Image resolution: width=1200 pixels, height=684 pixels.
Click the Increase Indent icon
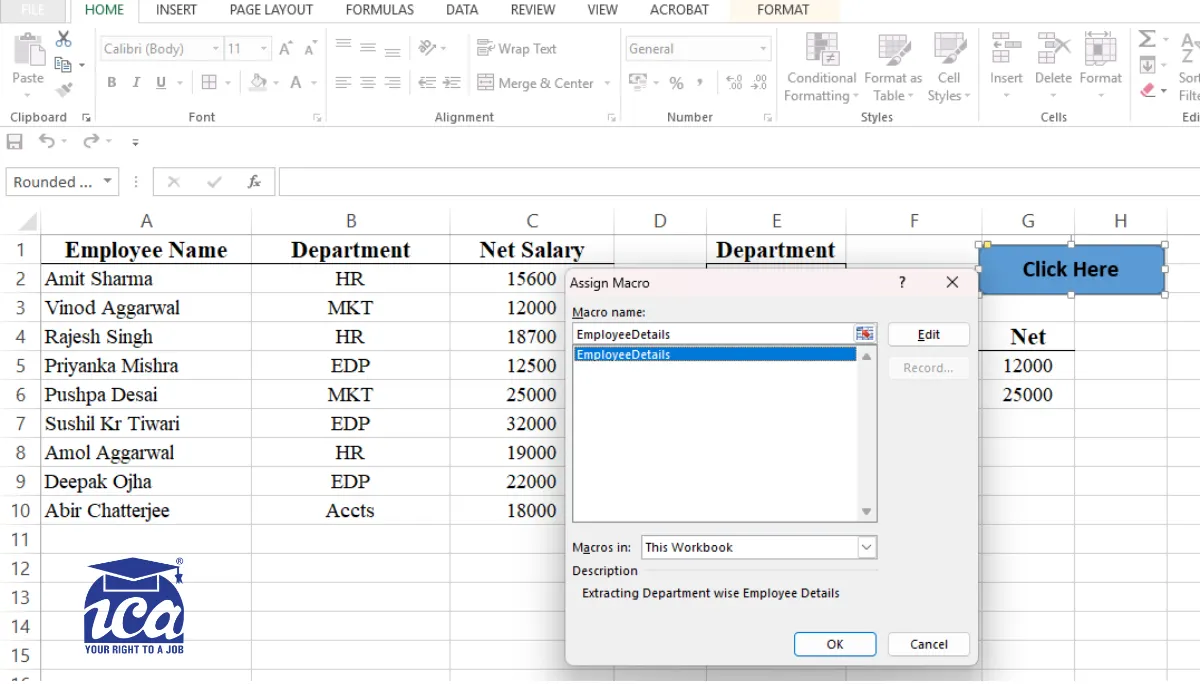pos(452,83)
